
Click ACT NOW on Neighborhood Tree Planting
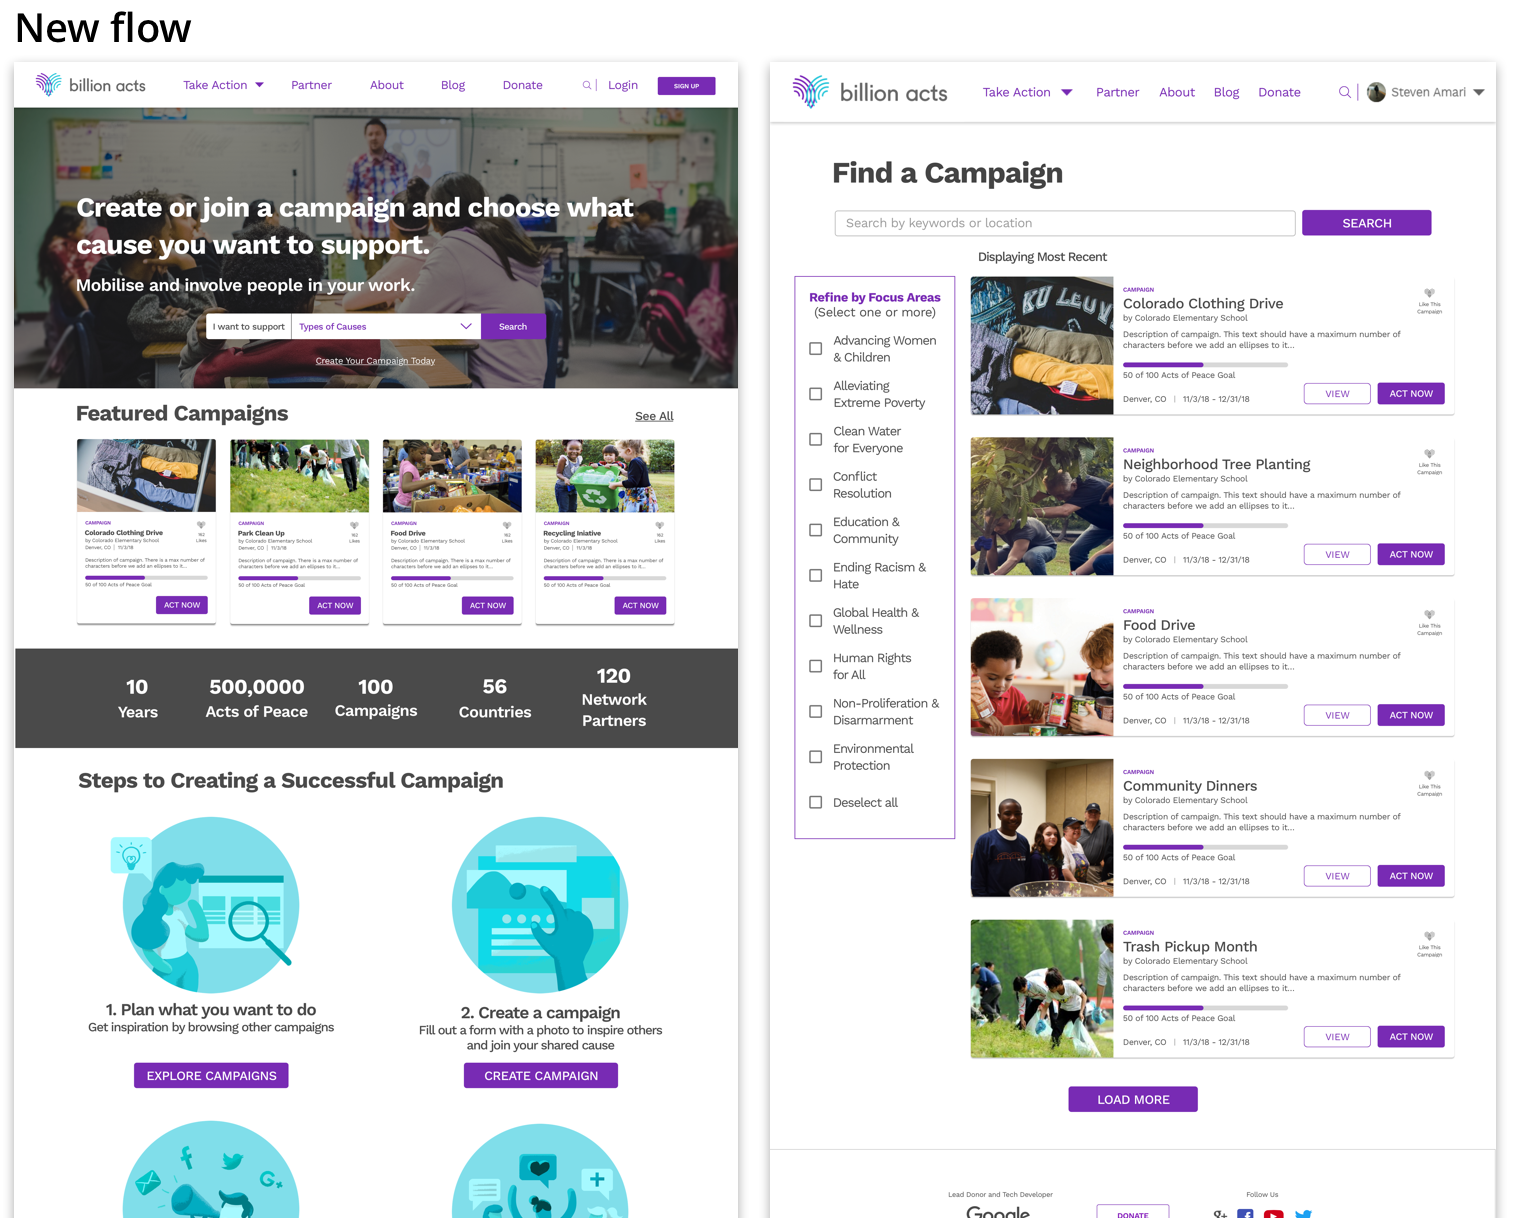click(1410, 554)
